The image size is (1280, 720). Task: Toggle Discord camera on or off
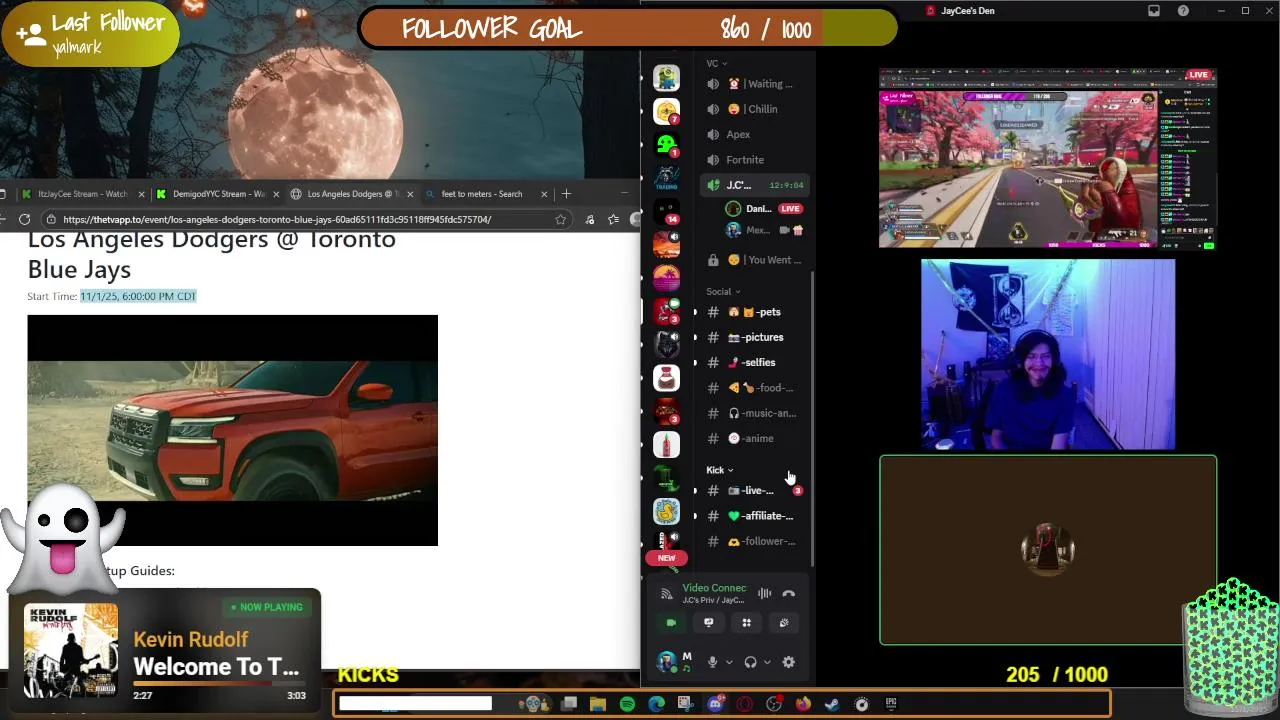click(x=671, y=622)
